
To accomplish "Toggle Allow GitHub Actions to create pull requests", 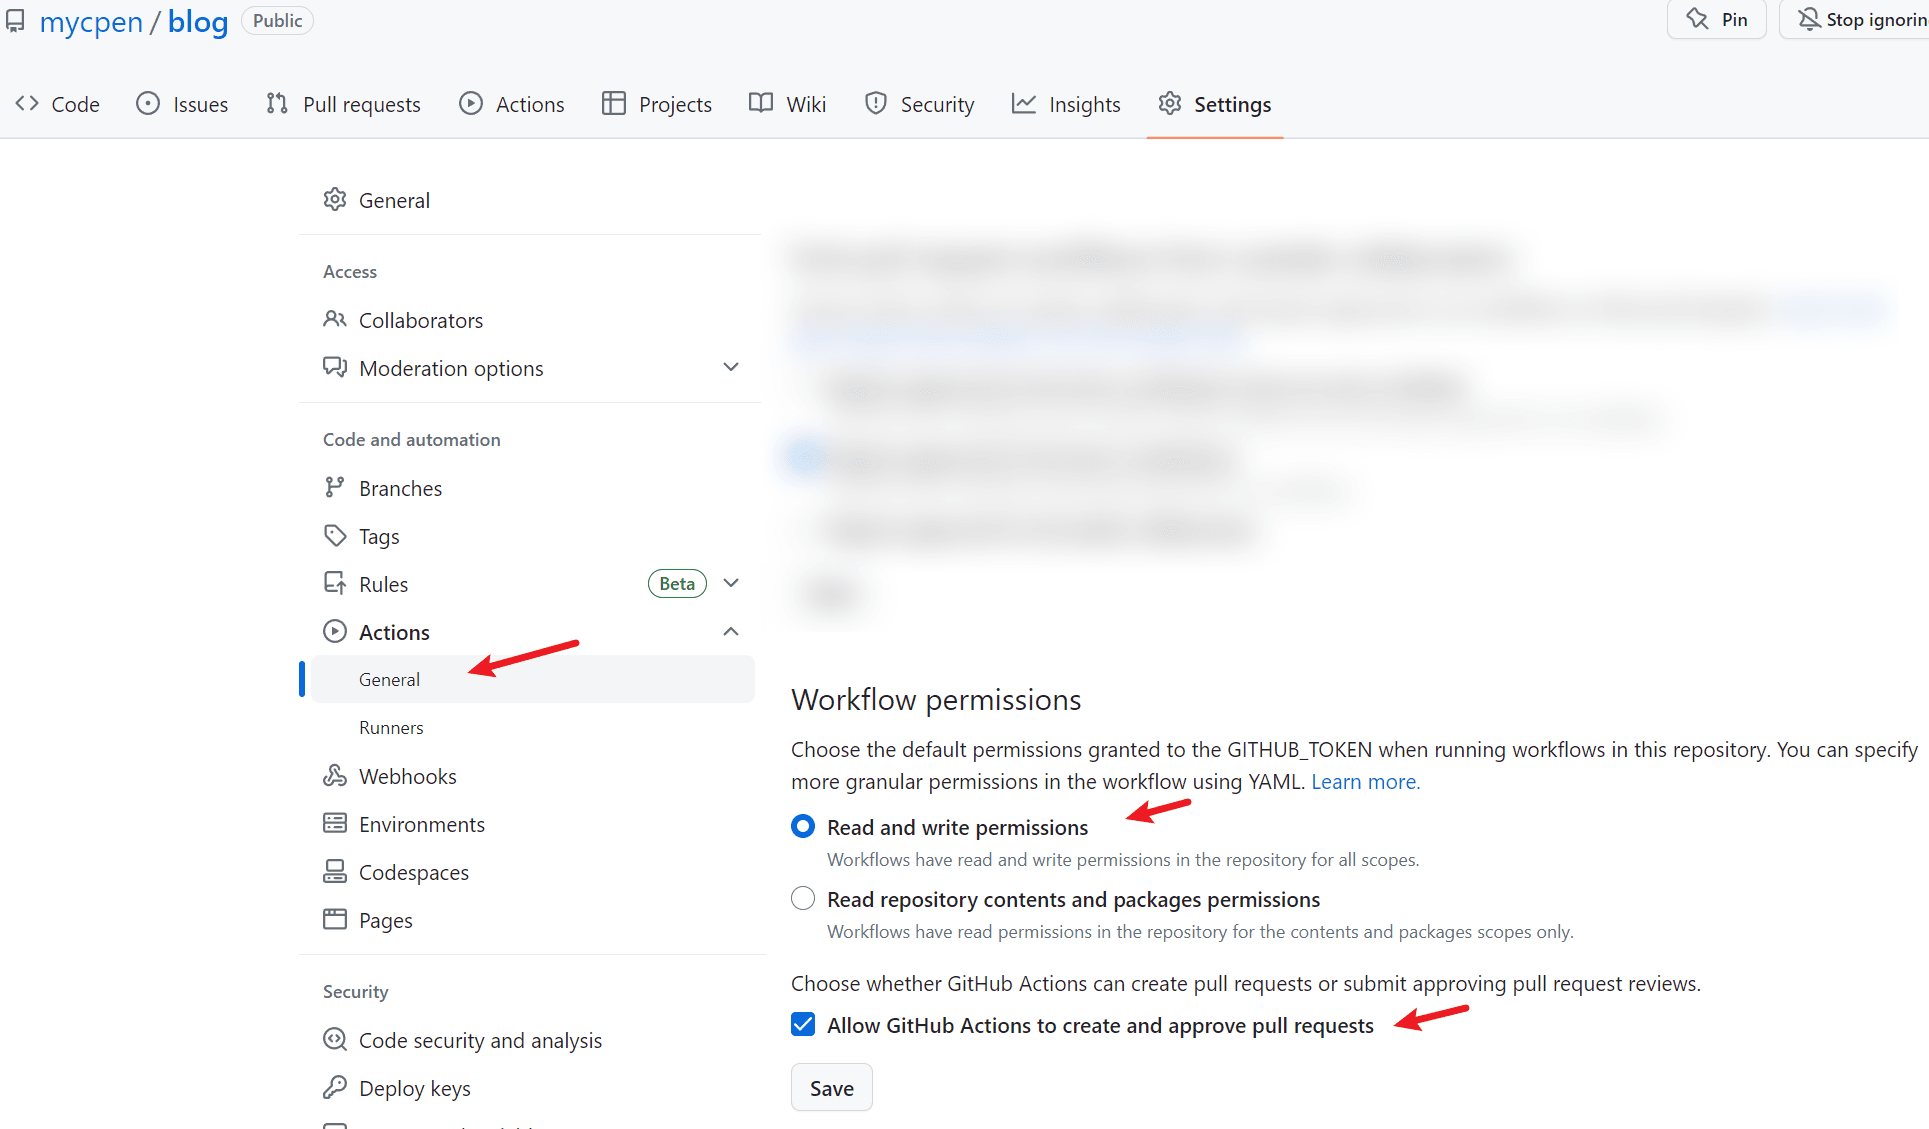I will tap(803, 1024).
